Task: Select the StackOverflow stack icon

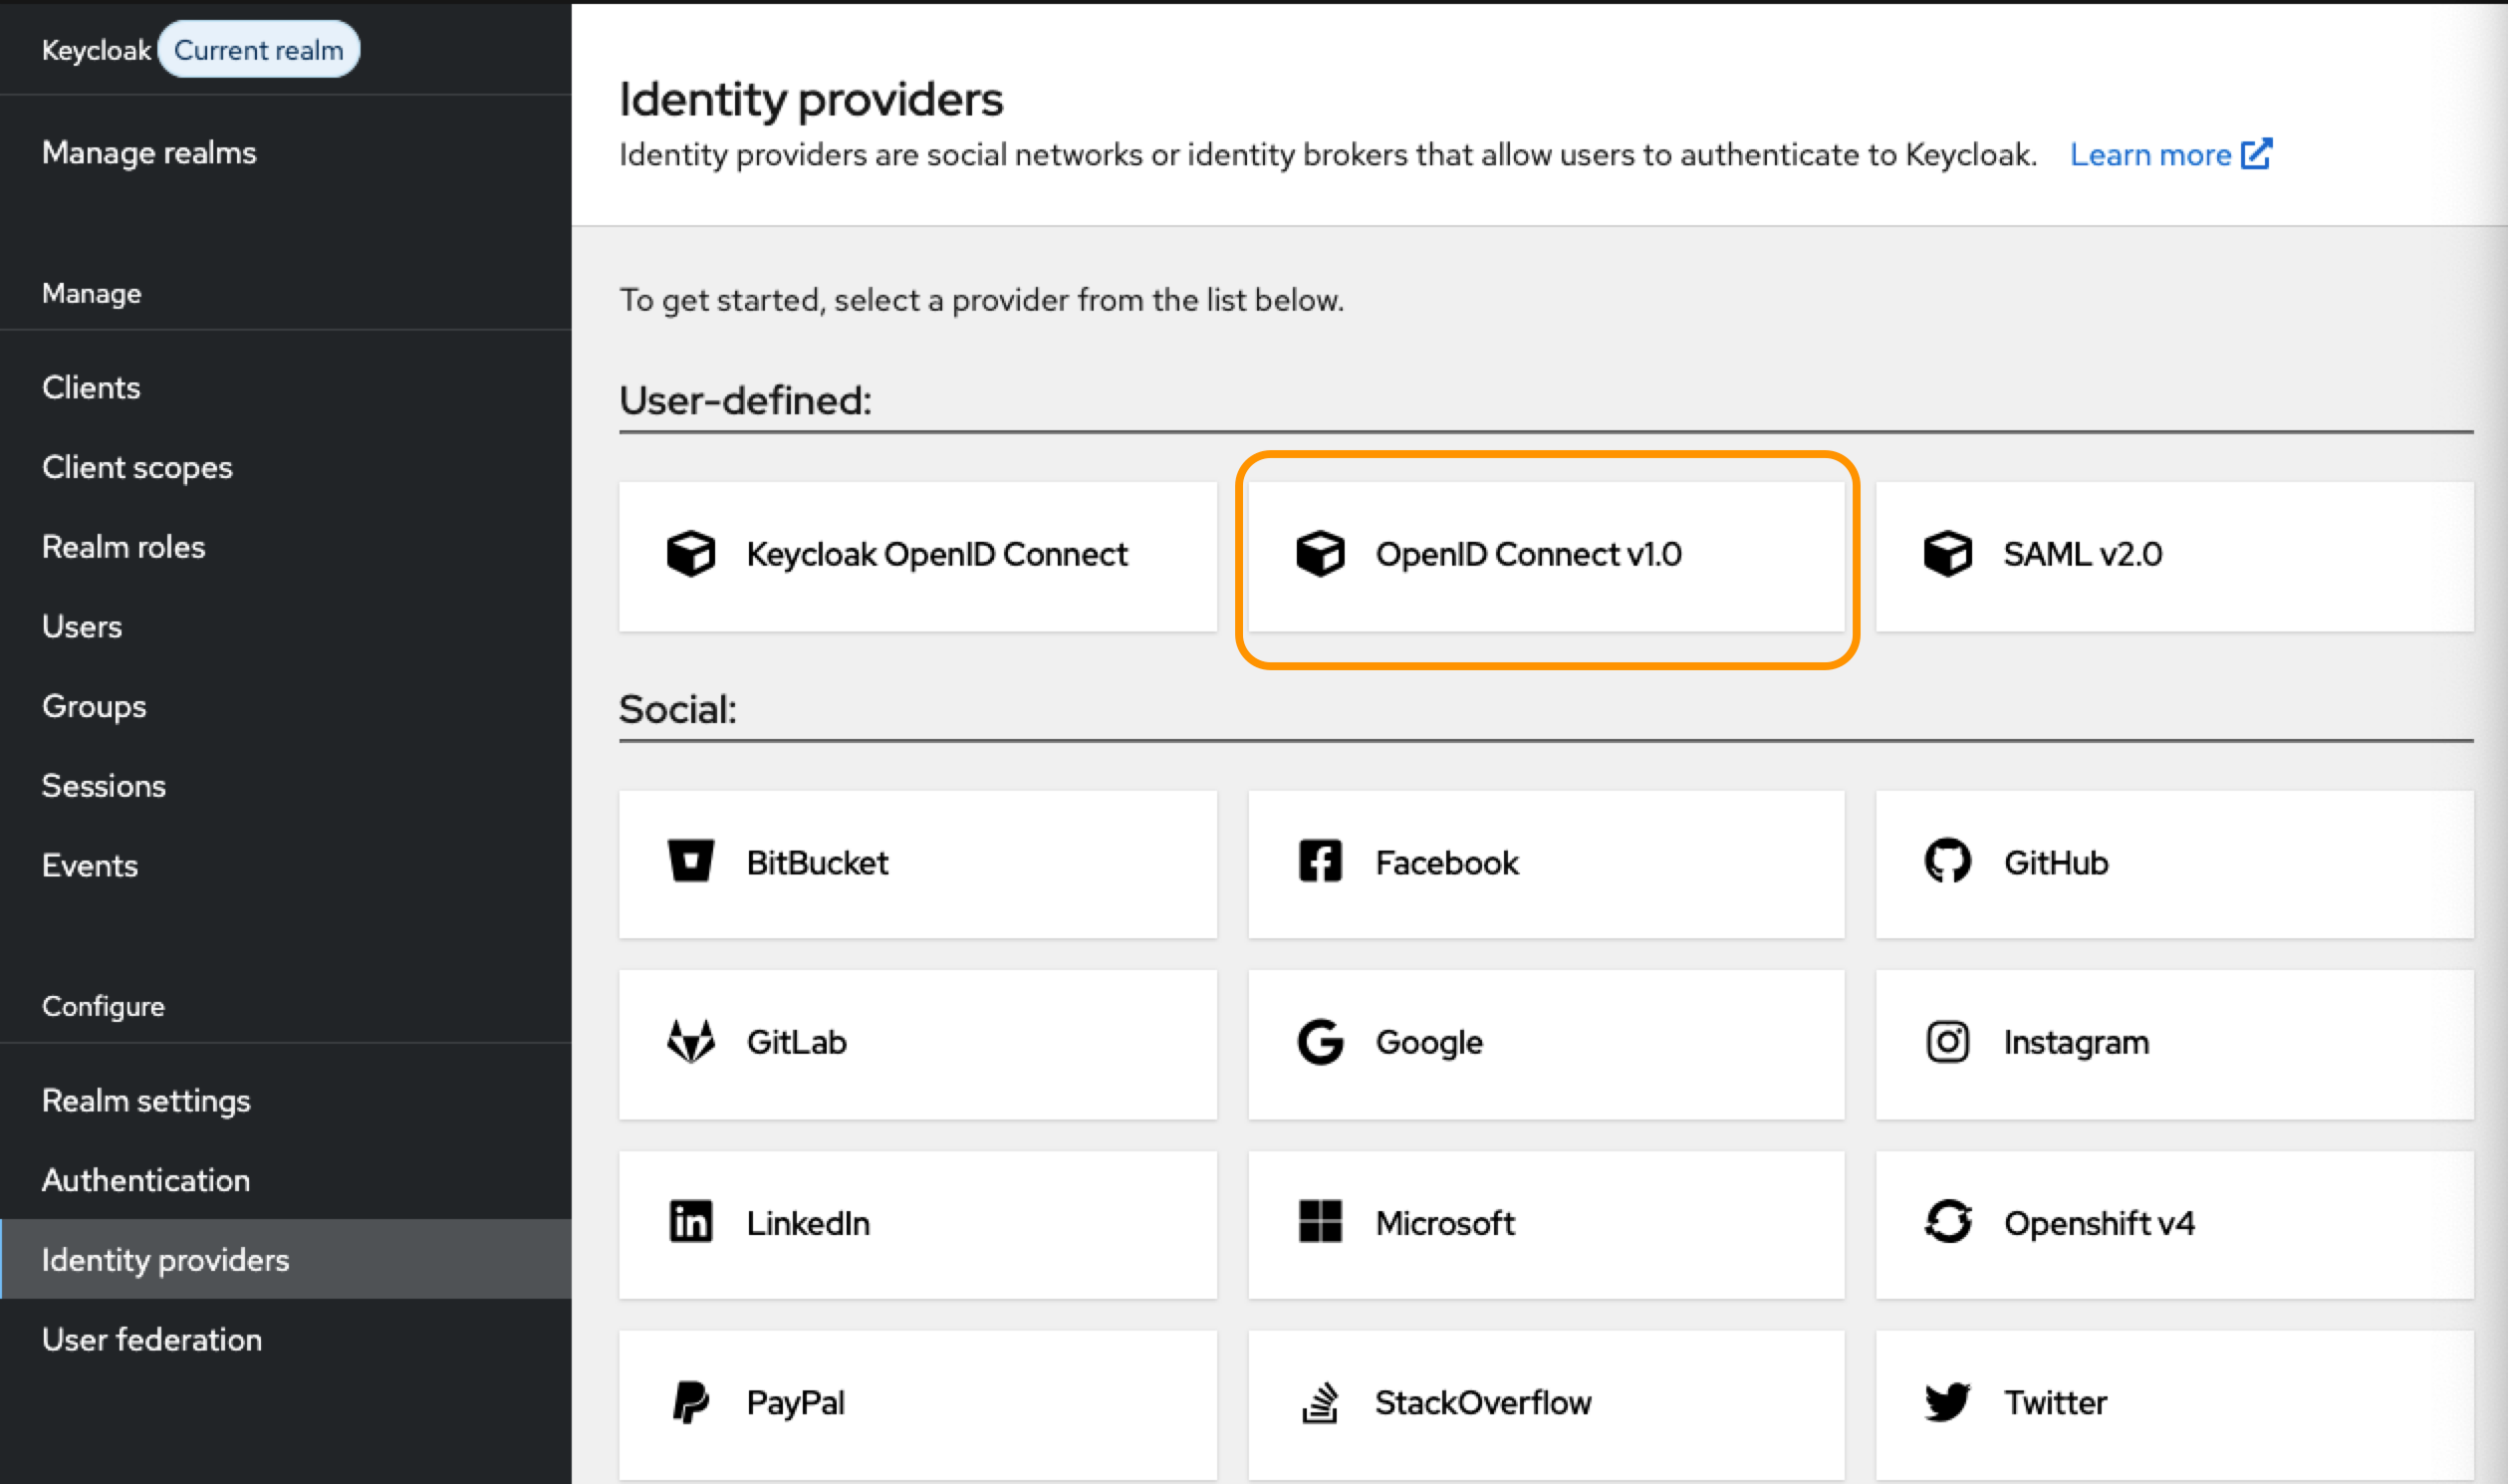Action: 1319,1401
